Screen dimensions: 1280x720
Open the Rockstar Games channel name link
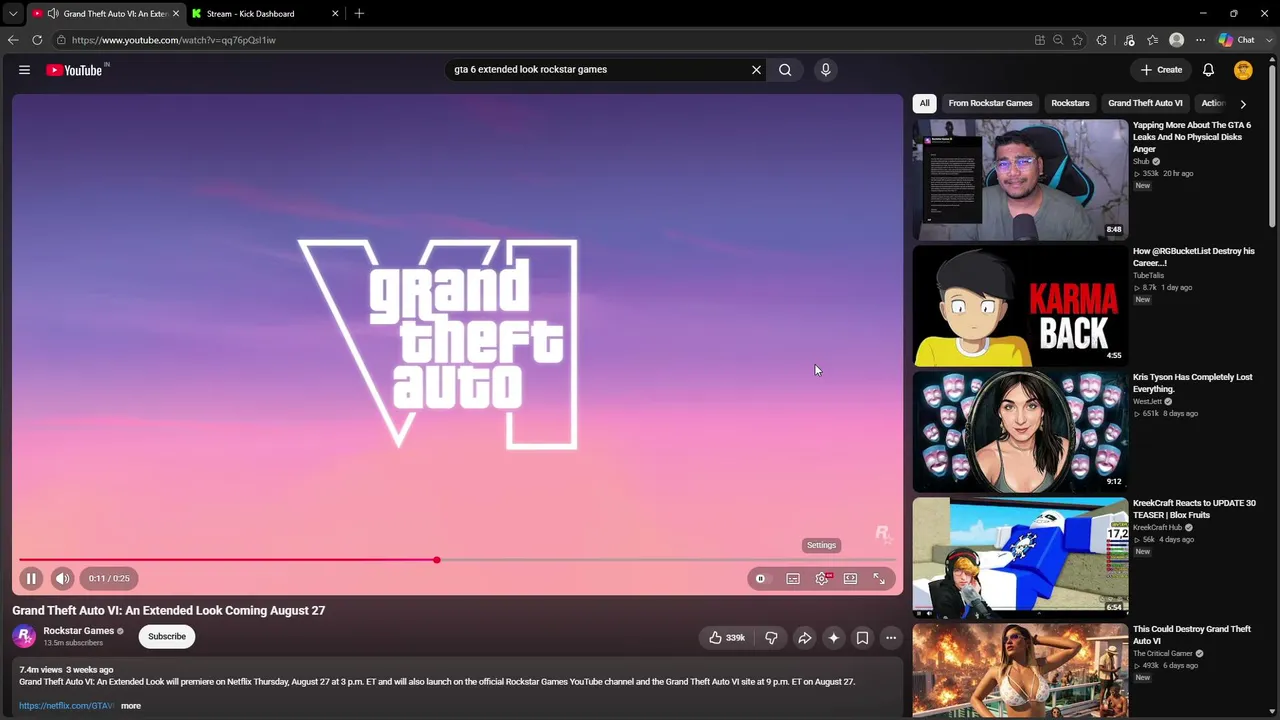pos(78,631)
